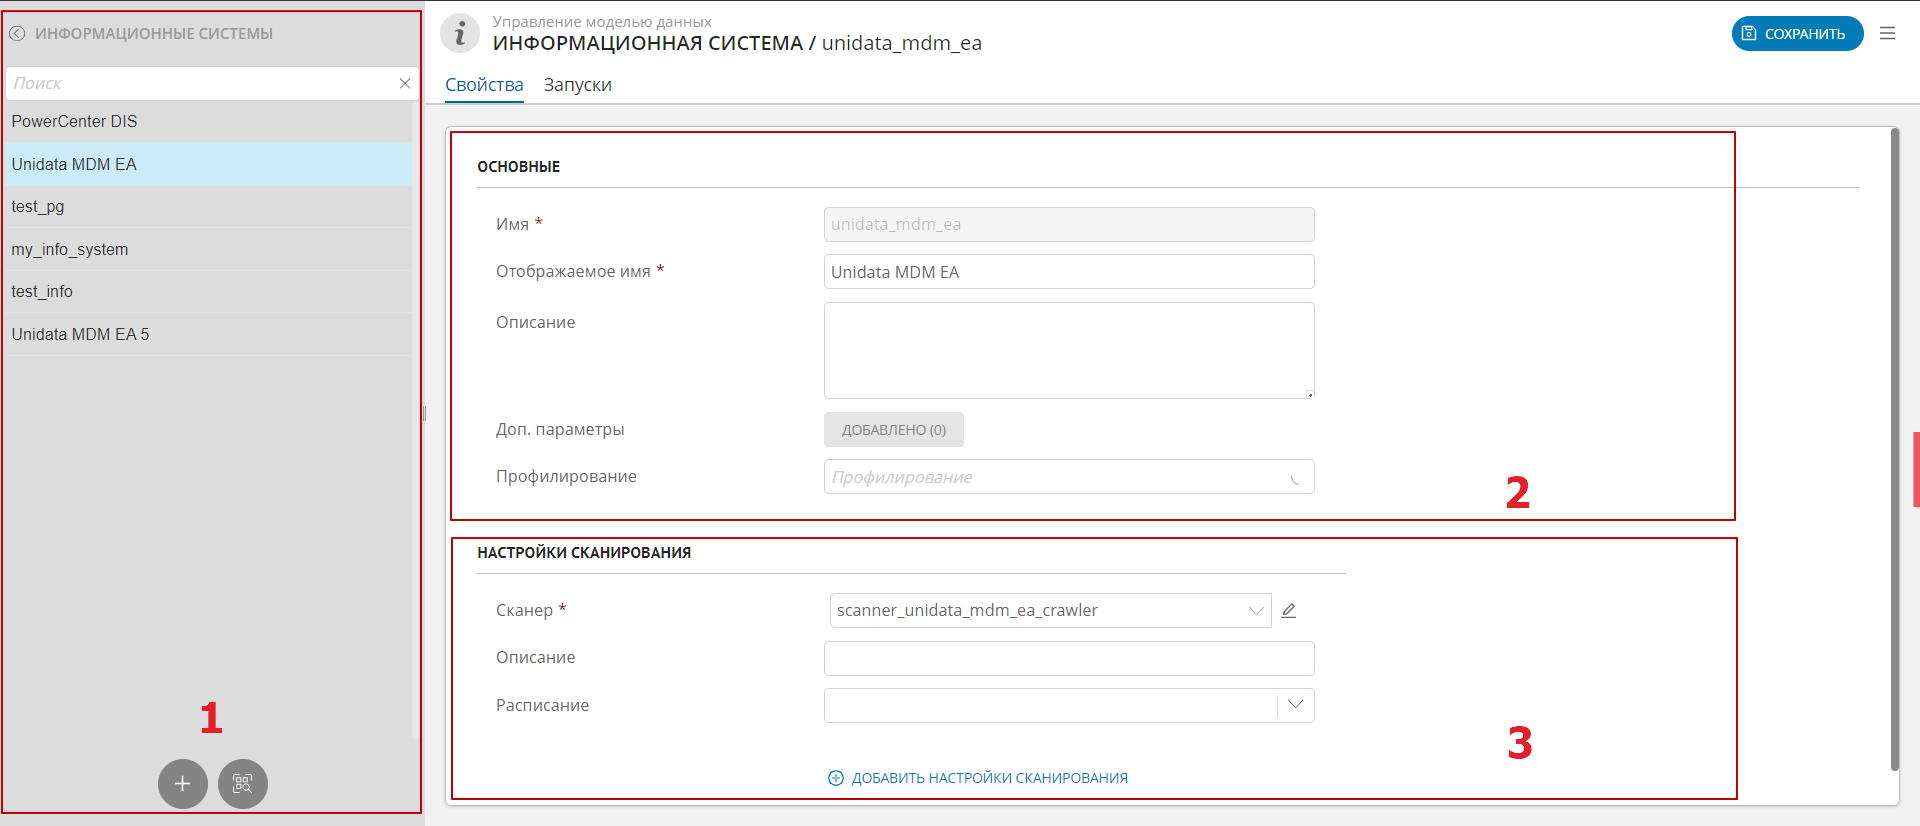
Task: Click the scan settings Описание field
Action: pos(1069,658)
